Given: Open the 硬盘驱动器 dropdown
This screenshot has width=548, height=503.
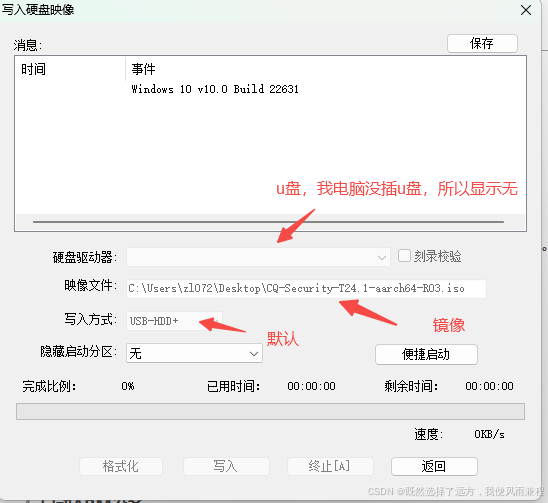Looking at the screenshot, I should click(x=258, y=257).
